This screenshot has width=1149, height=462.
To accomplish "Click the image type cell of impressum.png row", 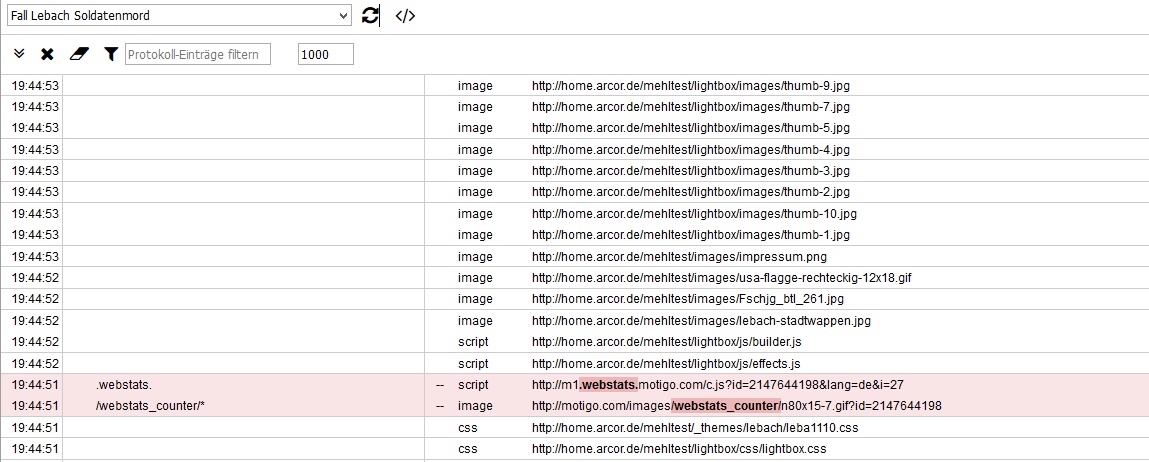I will (x=476, y=257).
